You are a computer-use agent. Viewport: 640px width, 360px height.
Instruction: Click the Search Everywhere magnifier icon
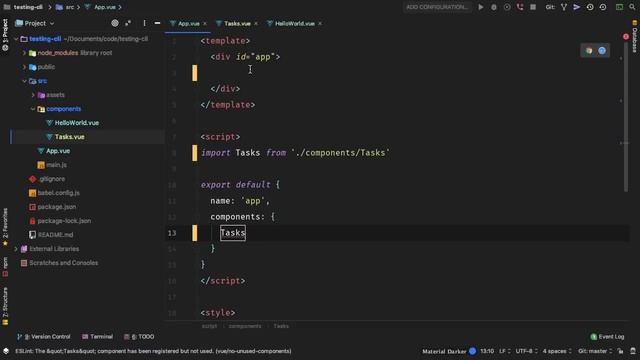tap(632, 7)
